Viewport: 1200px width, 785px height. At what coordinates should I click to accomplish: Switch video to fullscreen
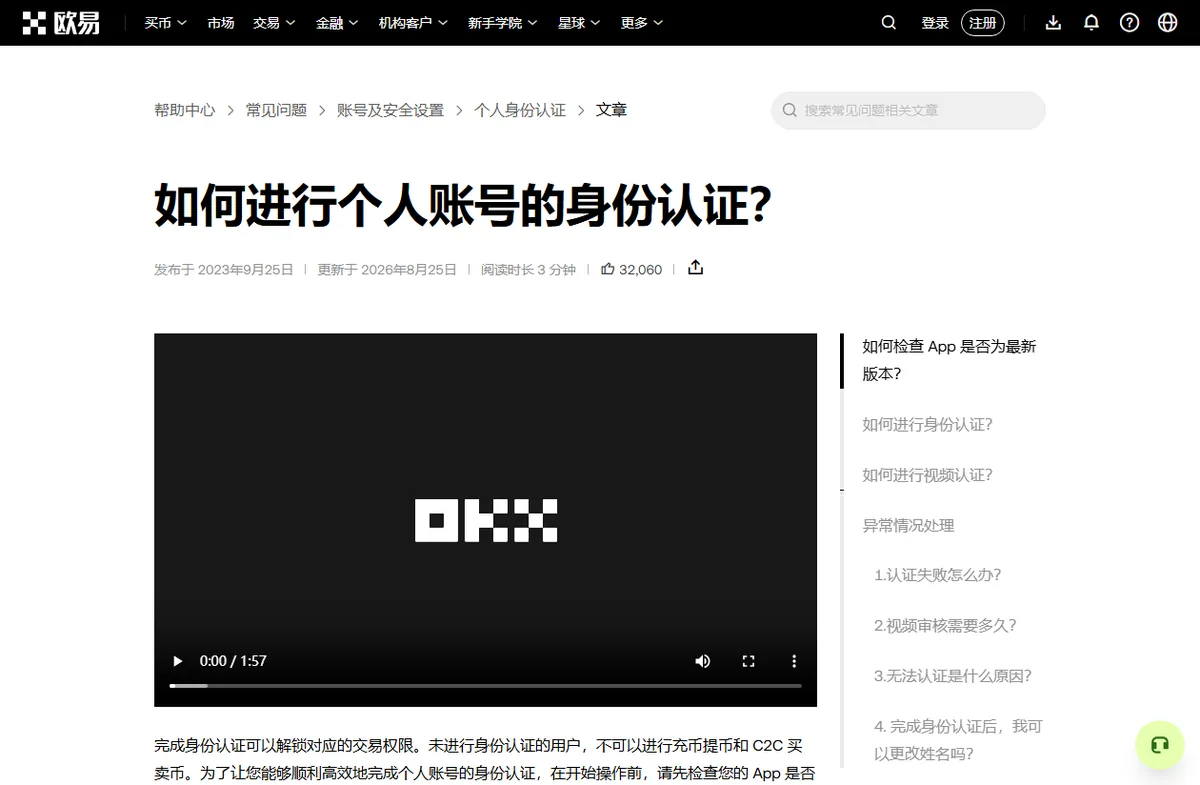click(x=748, y=661)
